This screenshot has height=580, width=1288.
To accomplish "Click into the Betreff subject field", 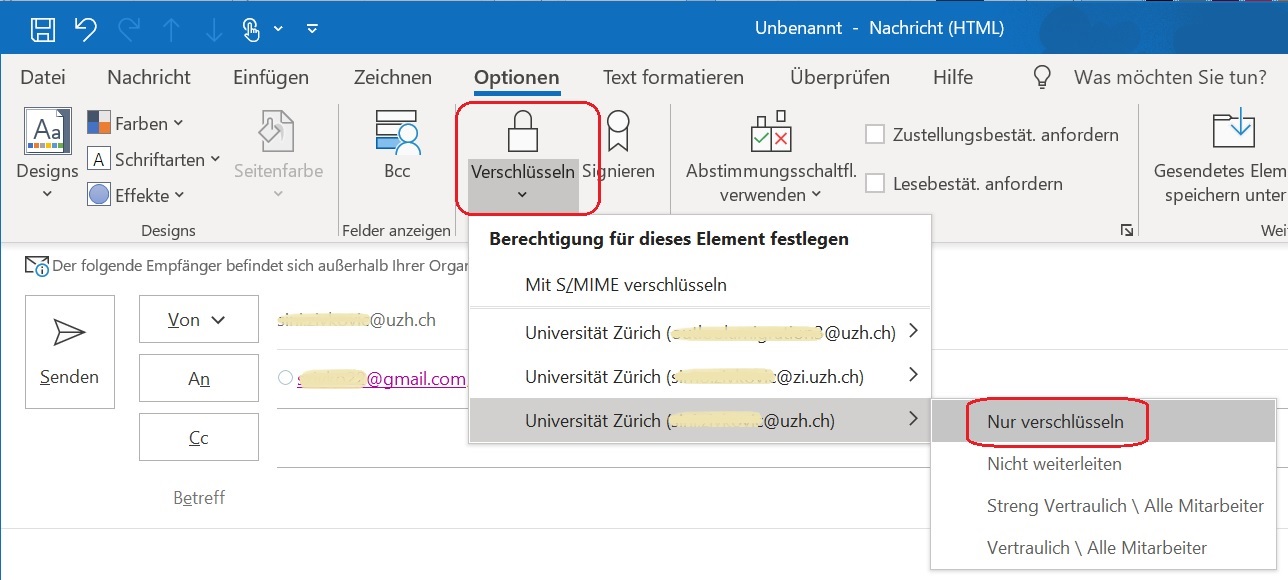I will click(x=700, y=497).
